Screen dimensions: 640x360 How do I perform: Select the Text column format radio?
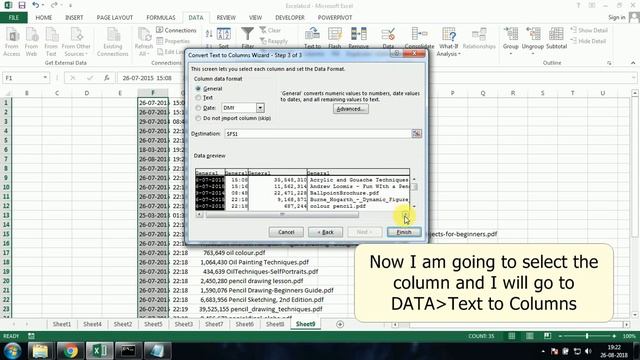click(198, 98)
